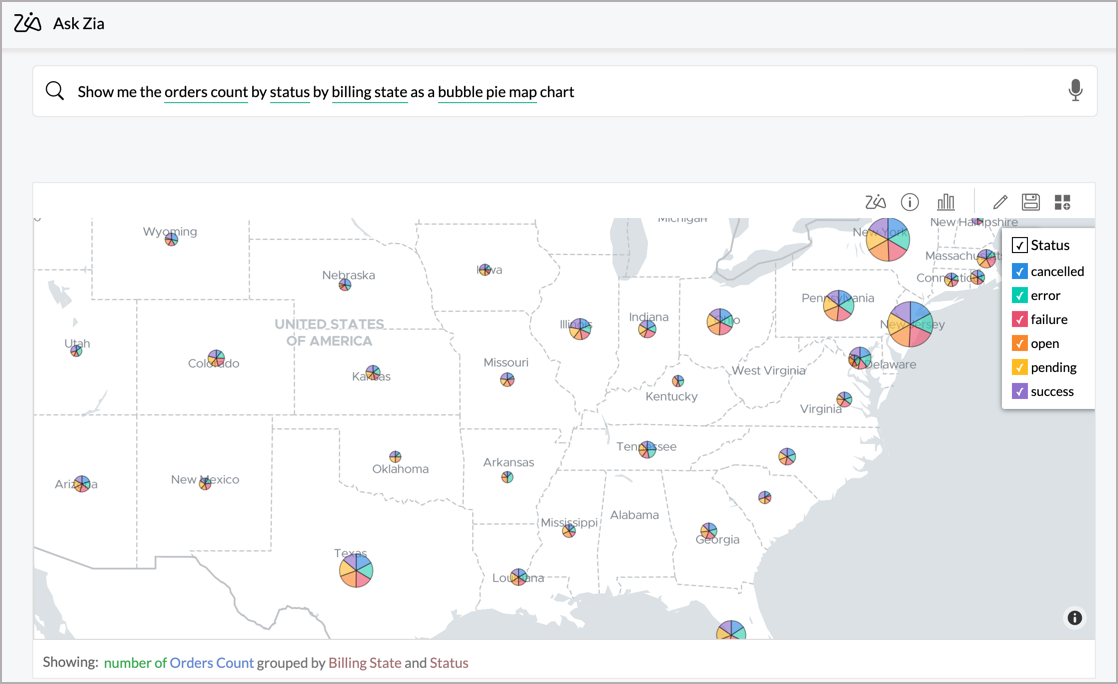Uncheck the cancelled status checkbox
The image size is (1118, 684).
click(x=1019, y=271)
